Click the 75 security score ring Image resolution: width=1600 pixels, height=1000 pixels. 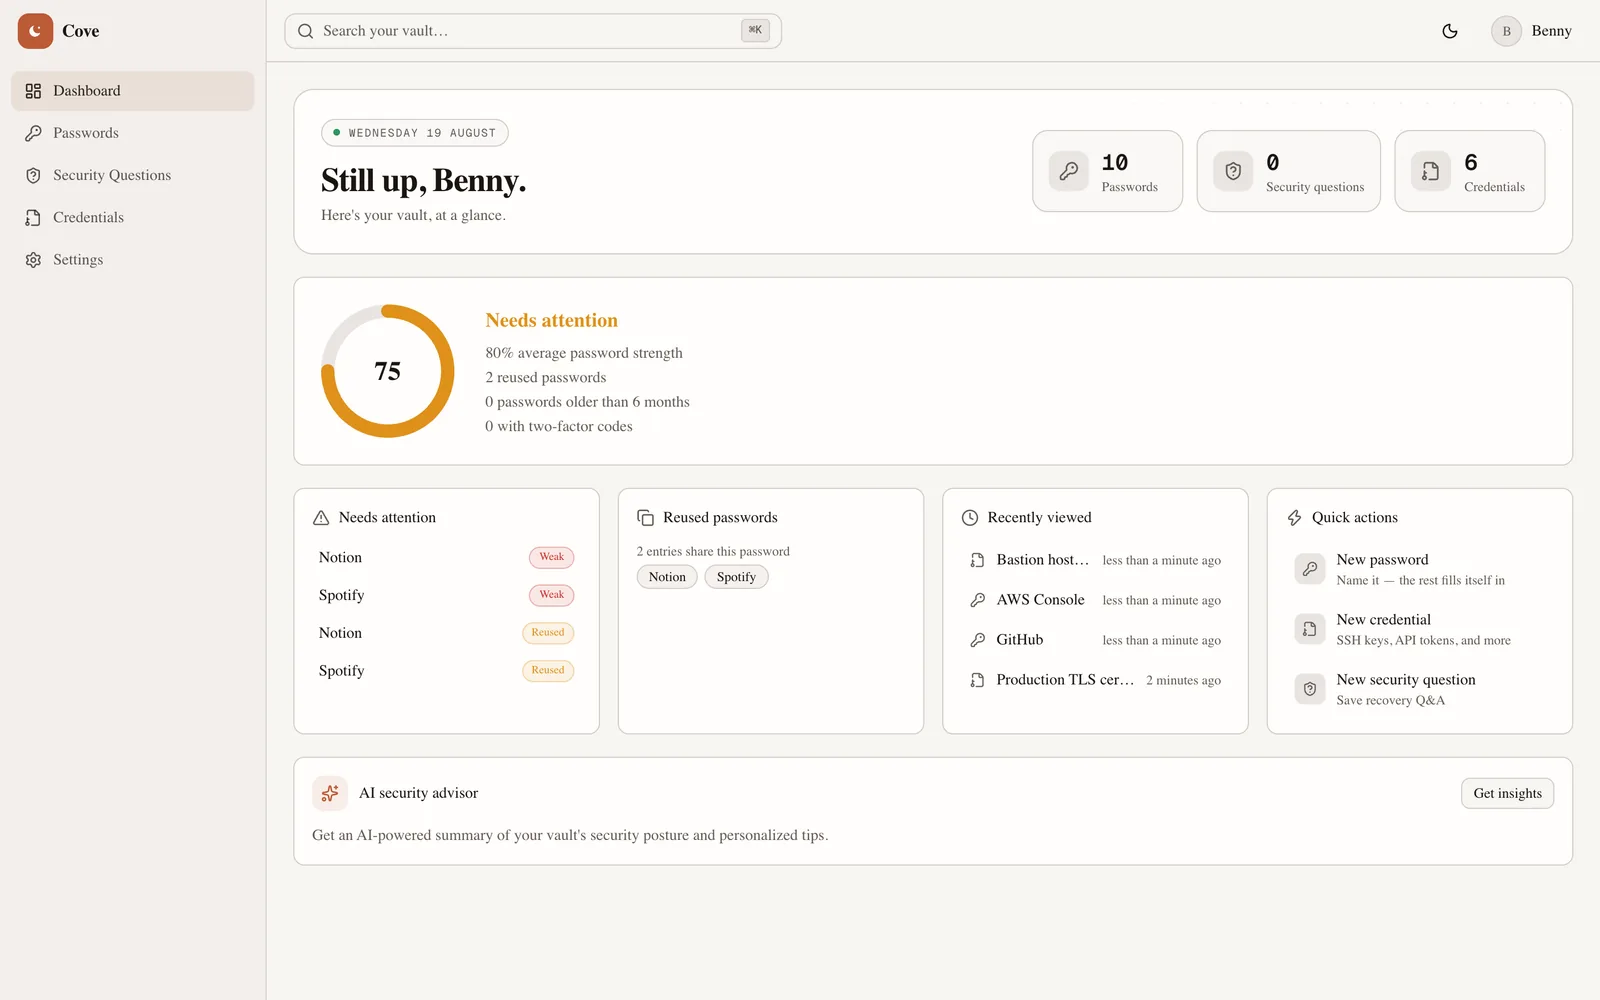coord(388,371)
